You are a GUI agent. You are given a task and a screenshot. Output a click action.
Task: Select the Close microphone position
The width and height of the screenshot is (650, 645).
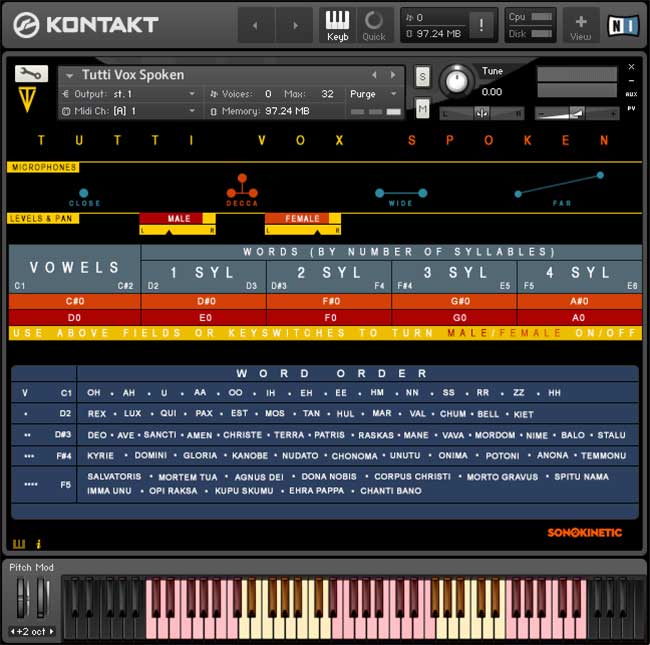click(84, 197)
